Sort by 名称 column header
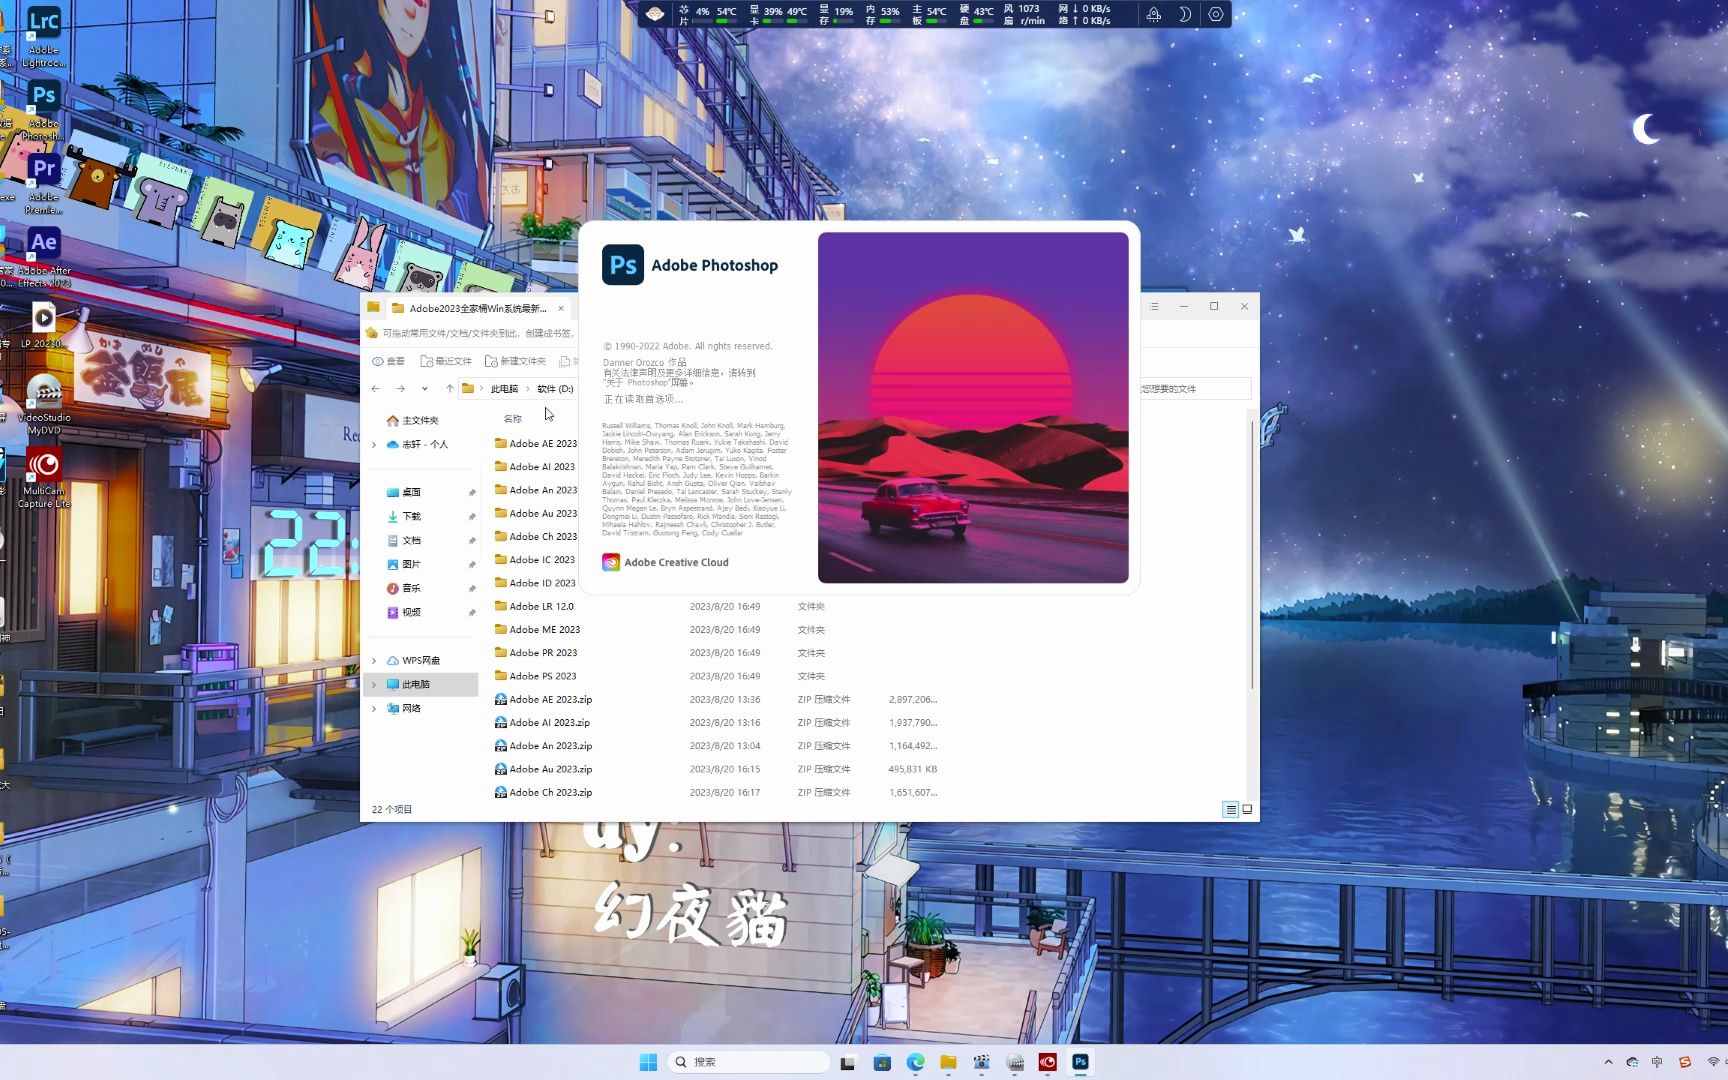The height and width of the screenshot is (1080, 1728). pyautogui.click(x=513, y=419)
